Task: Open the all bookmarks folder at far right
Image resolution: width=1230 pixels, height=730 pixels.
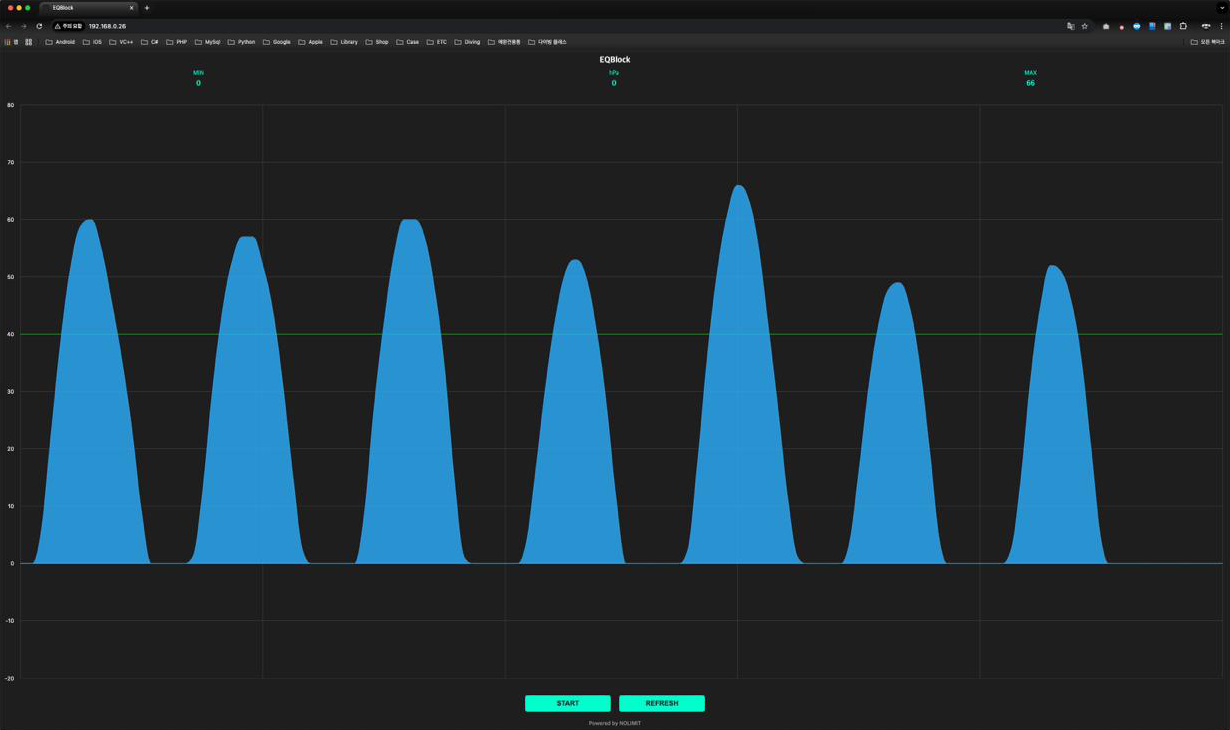Action: pyautogui.click(x=1207, y=42)
